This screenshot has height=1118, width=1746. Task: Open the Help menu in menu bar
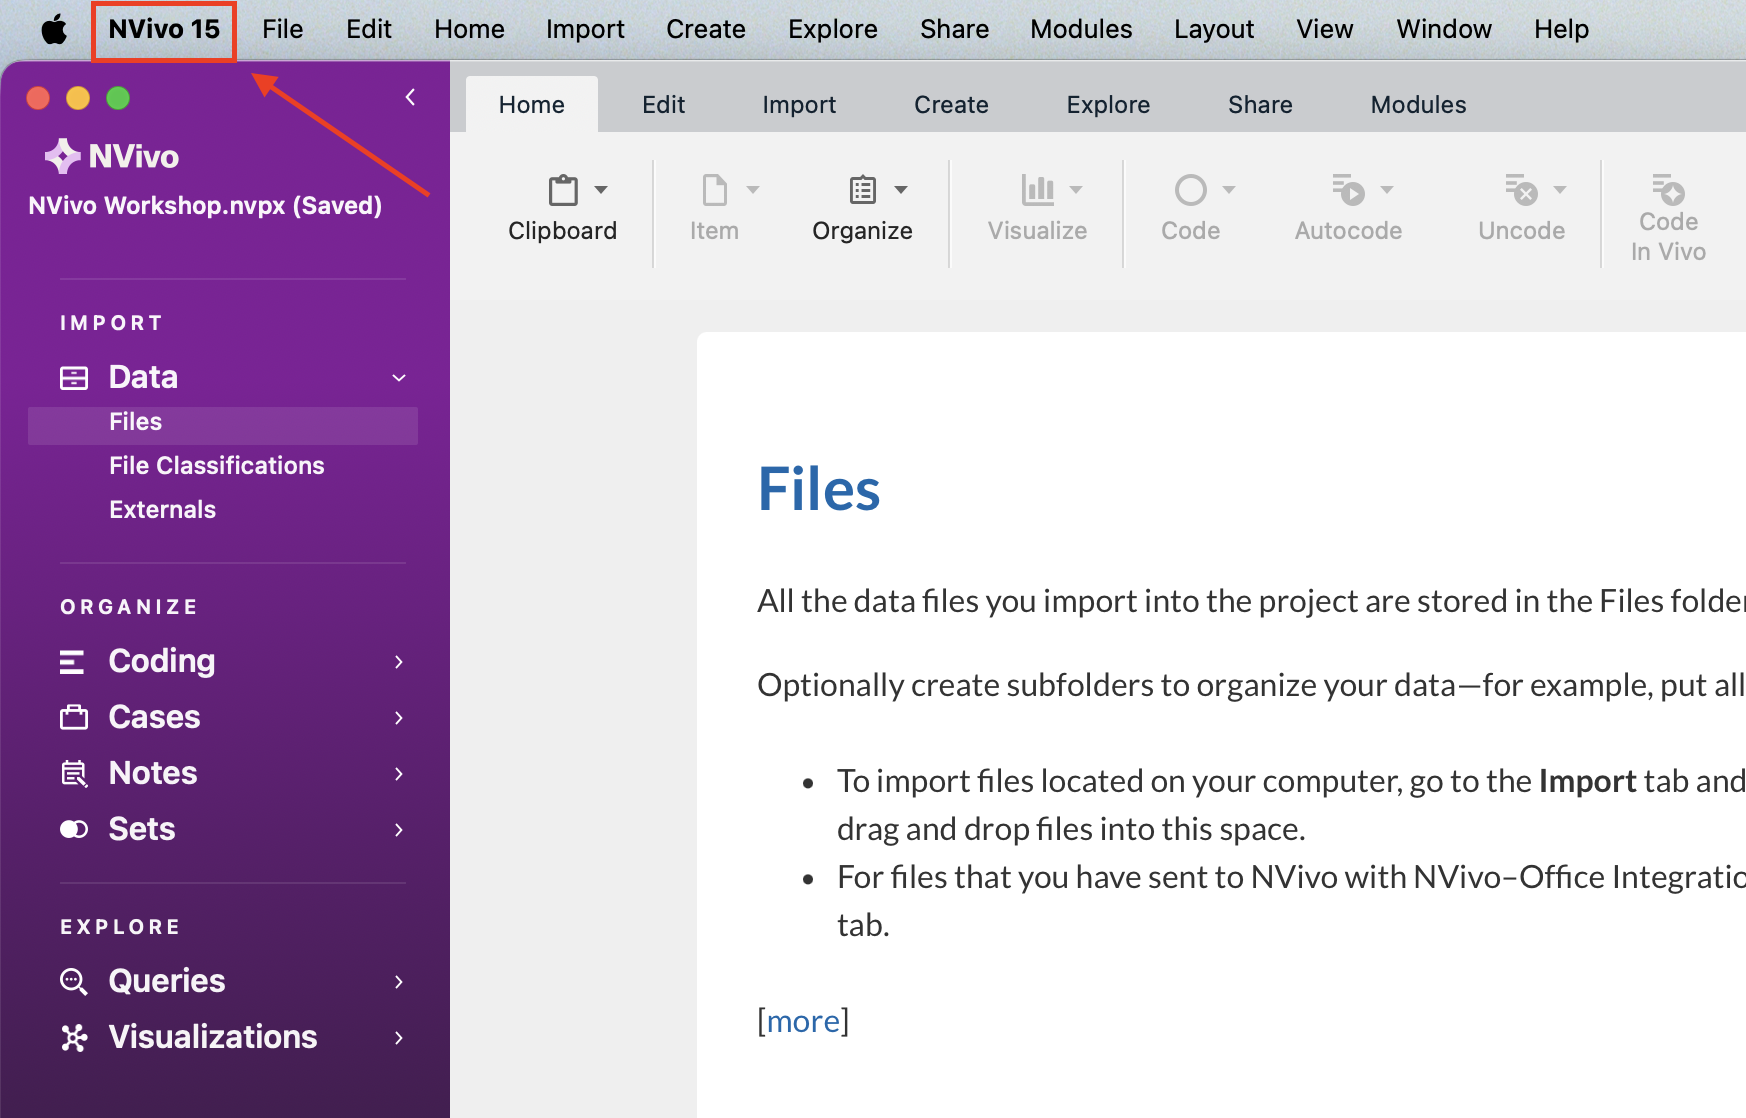(x=1561, y=29)
